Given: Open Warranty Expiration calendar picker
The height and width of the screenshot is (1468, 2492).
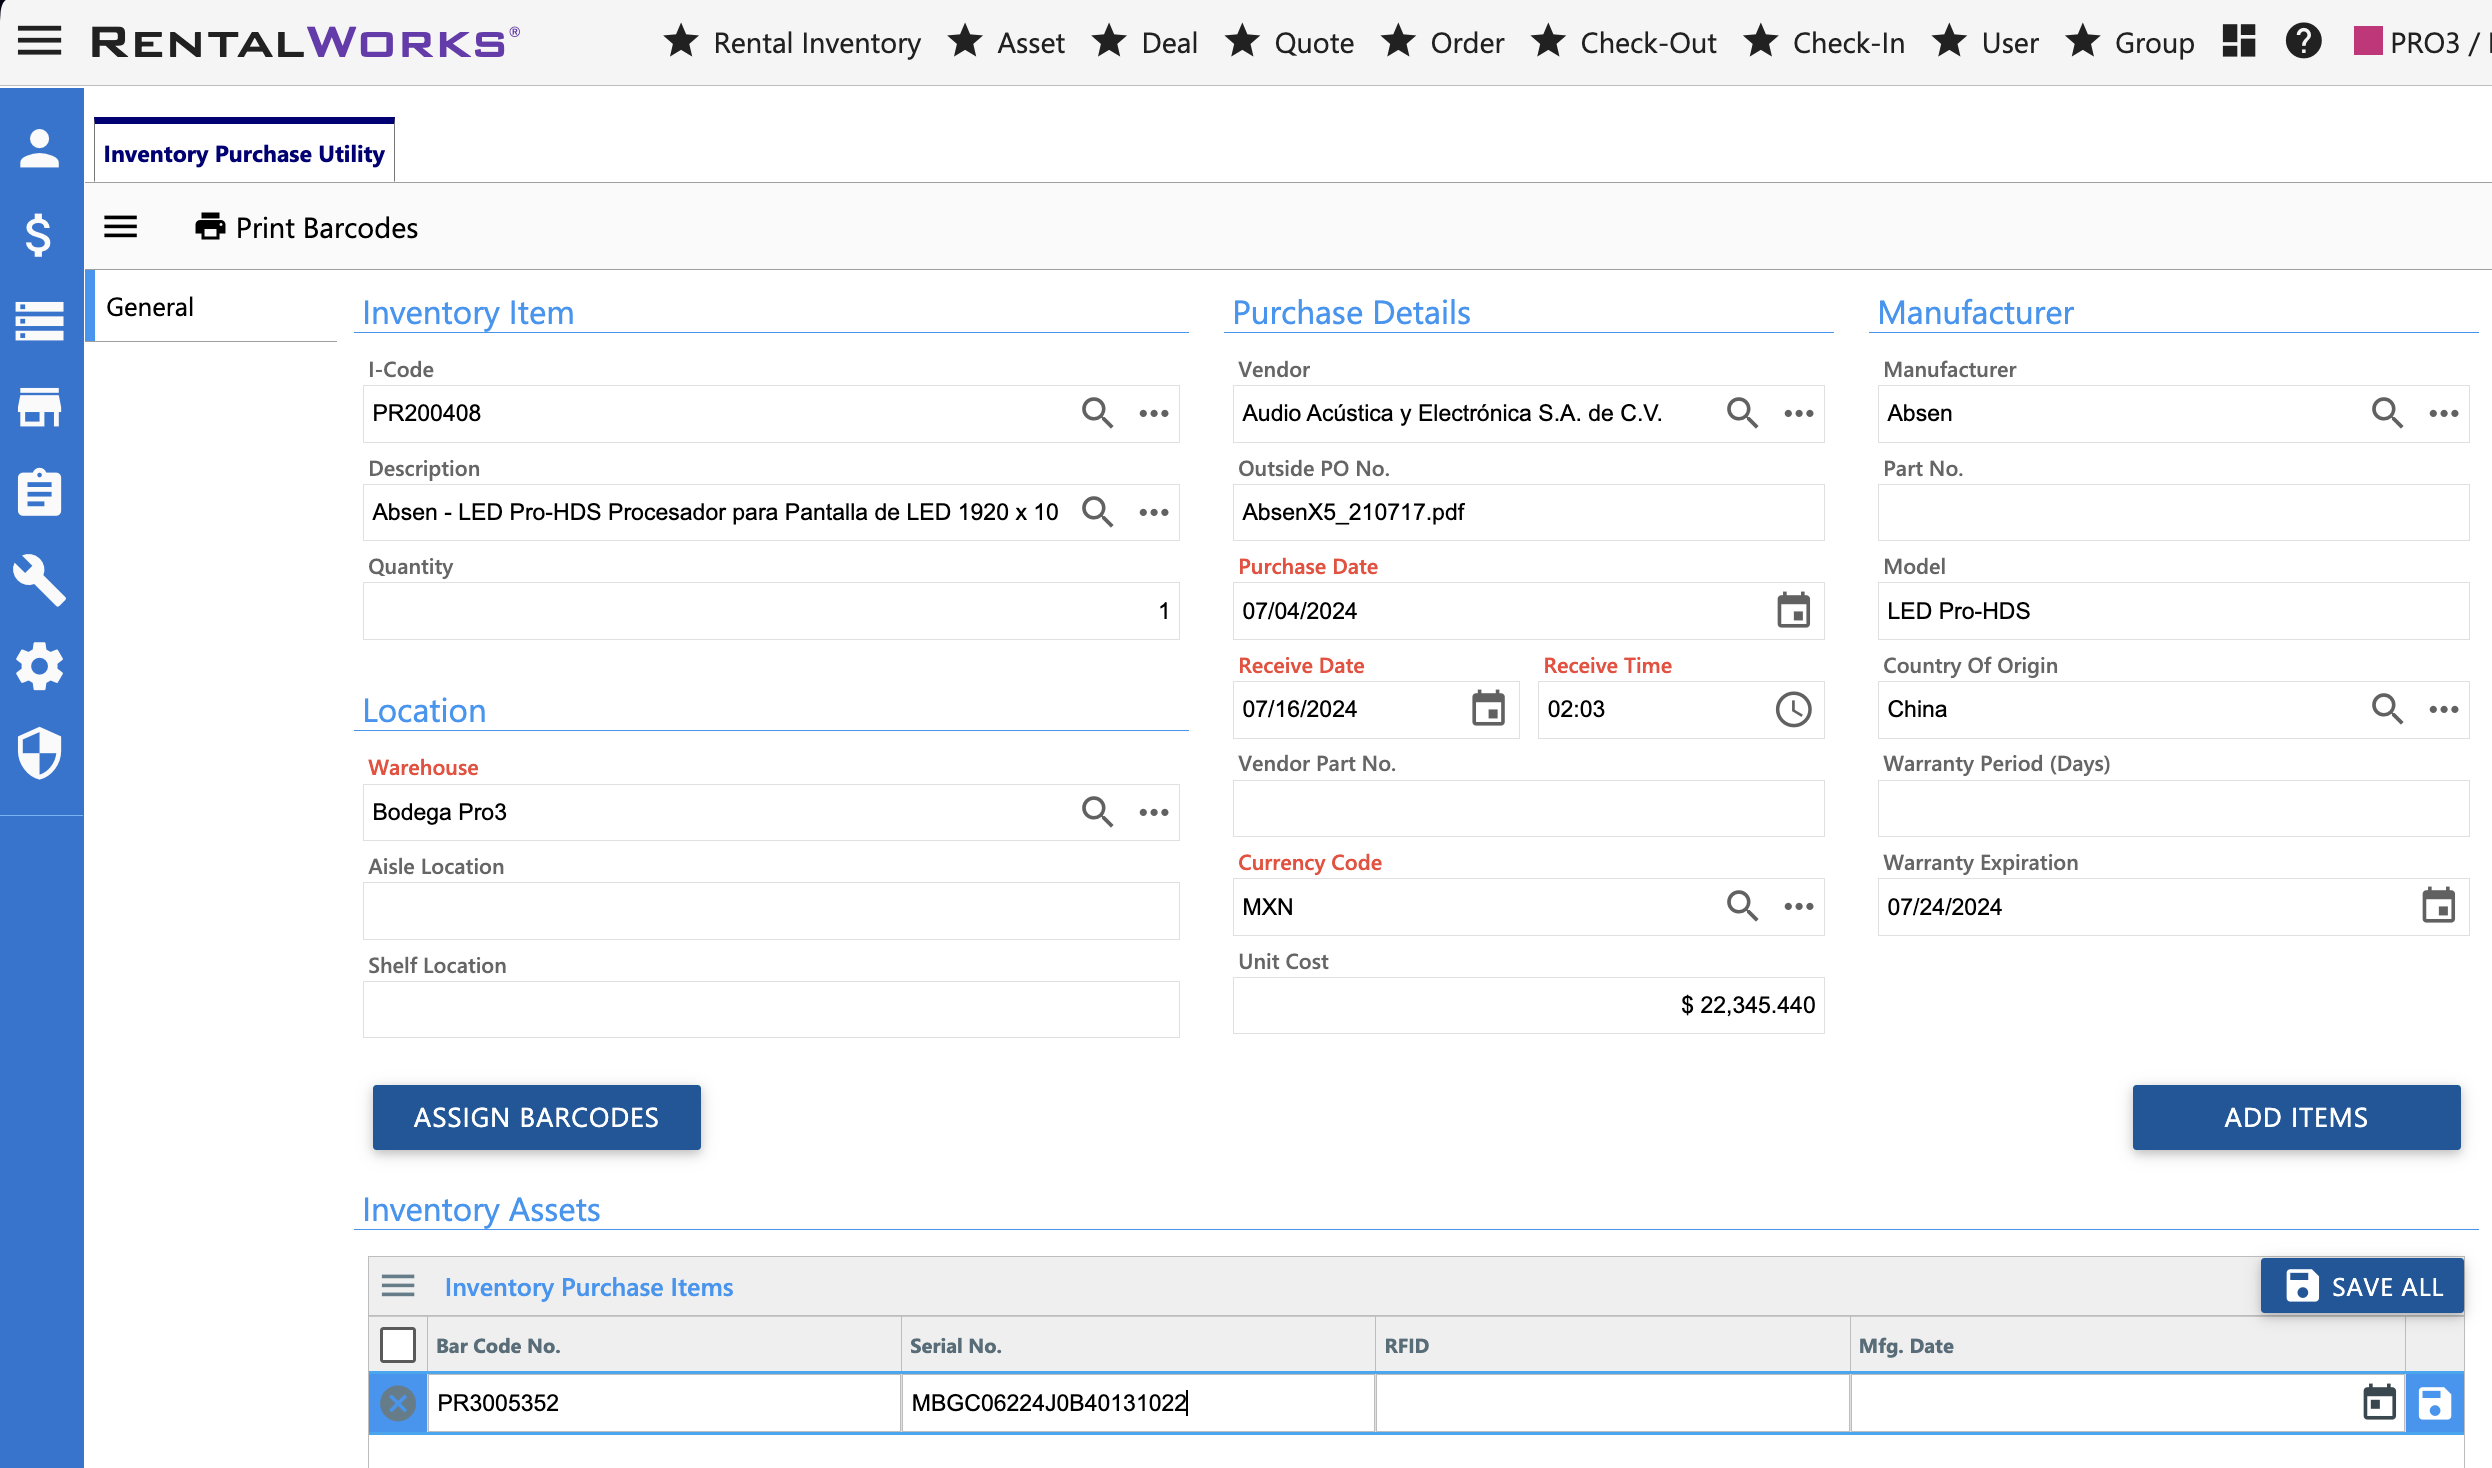Looking at the screenshot, I should (x=2438, y=906).
